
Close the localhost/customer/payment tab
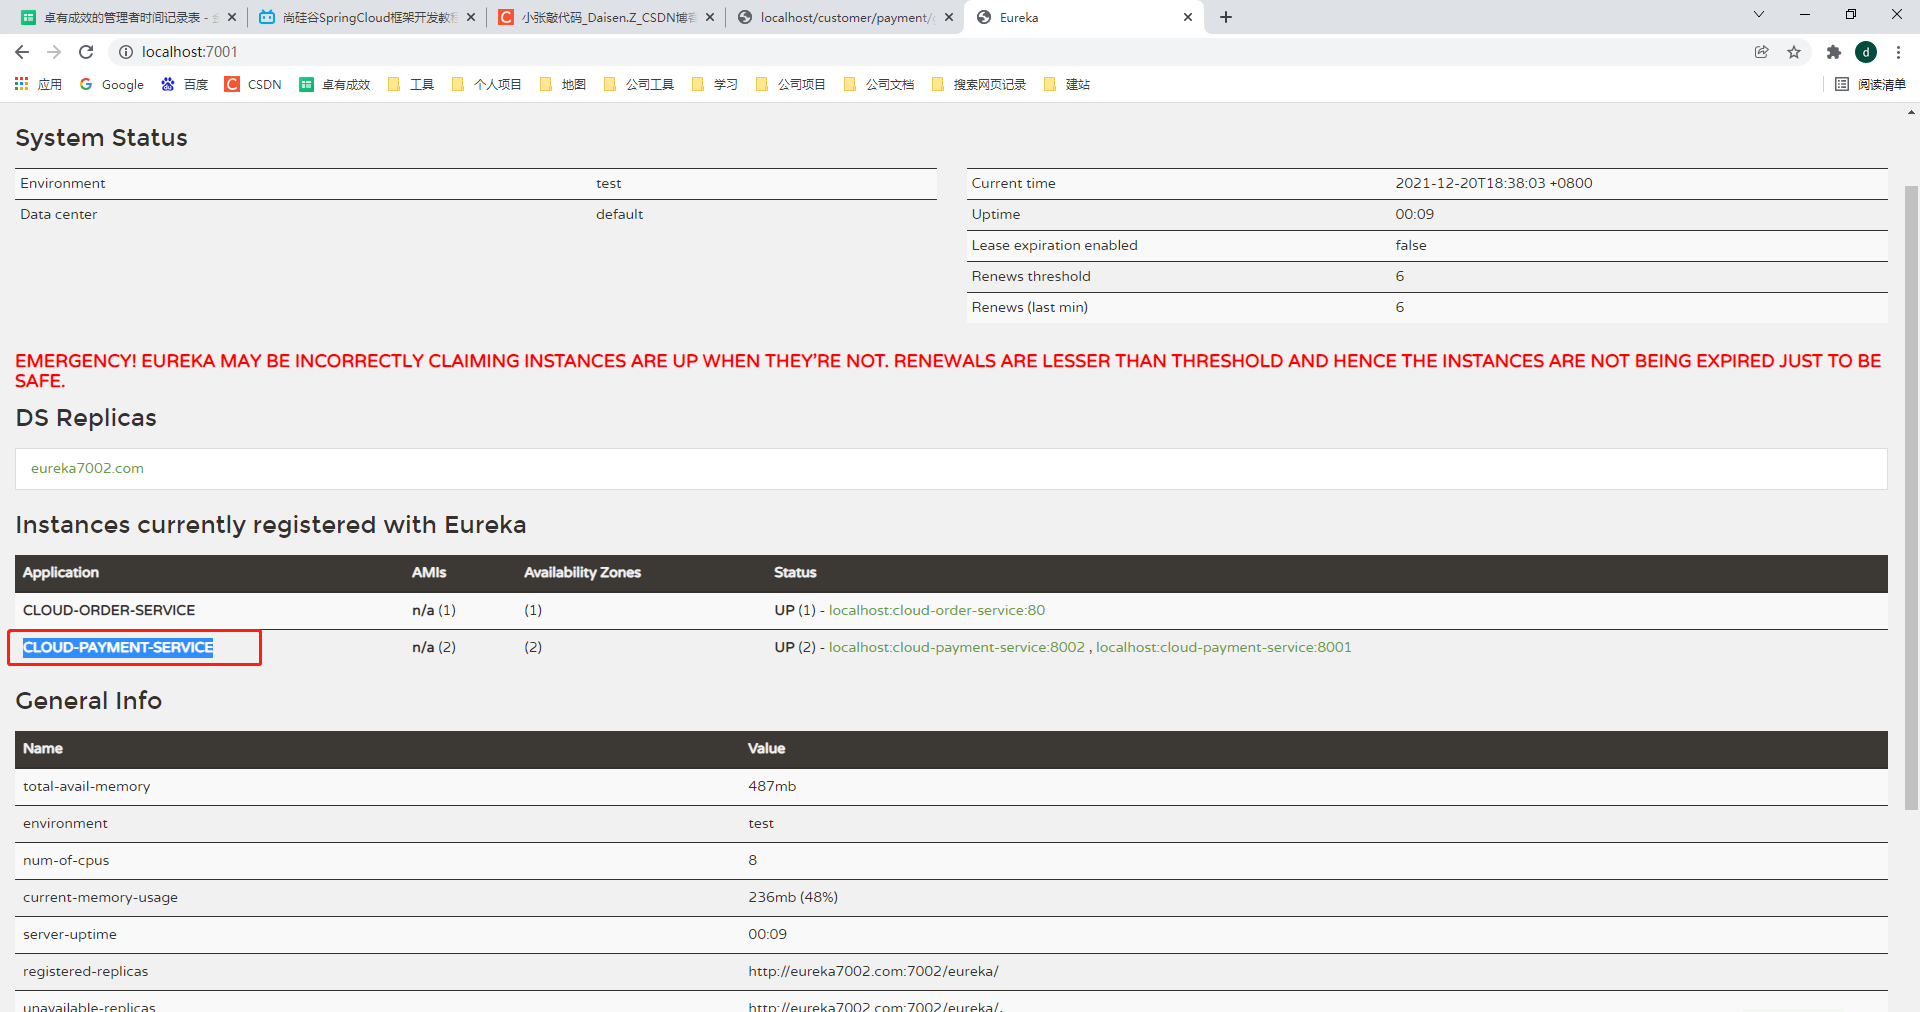949,17
